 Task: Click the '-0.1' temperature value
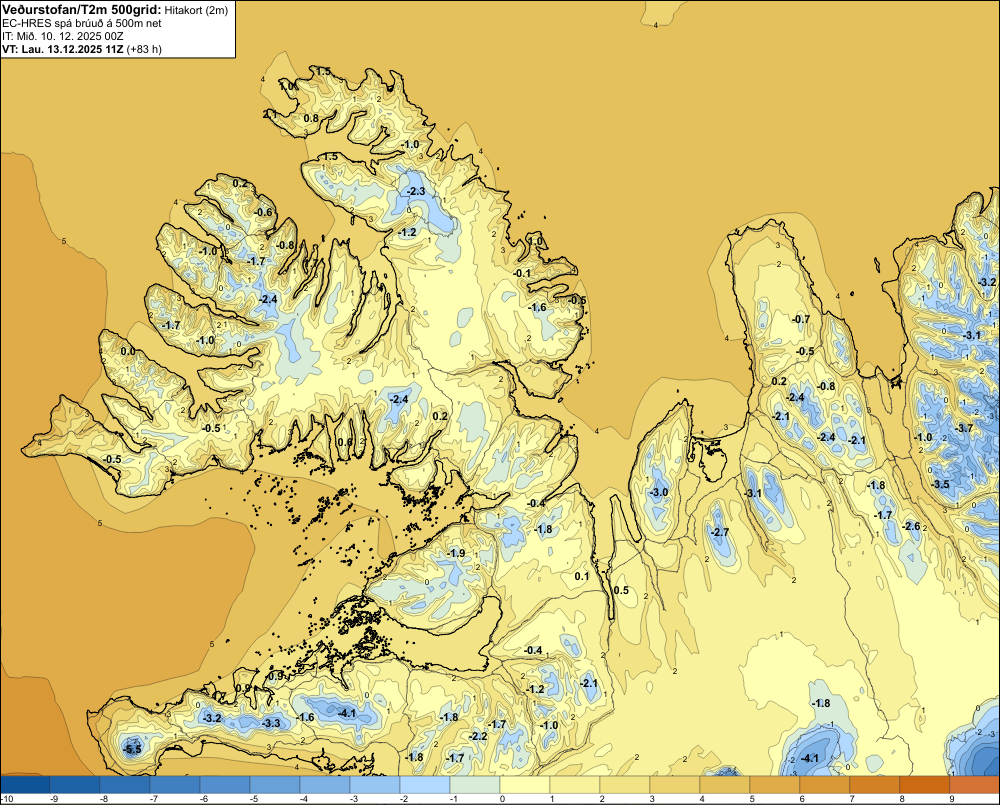pyautogui.click(x=522, y=273)
